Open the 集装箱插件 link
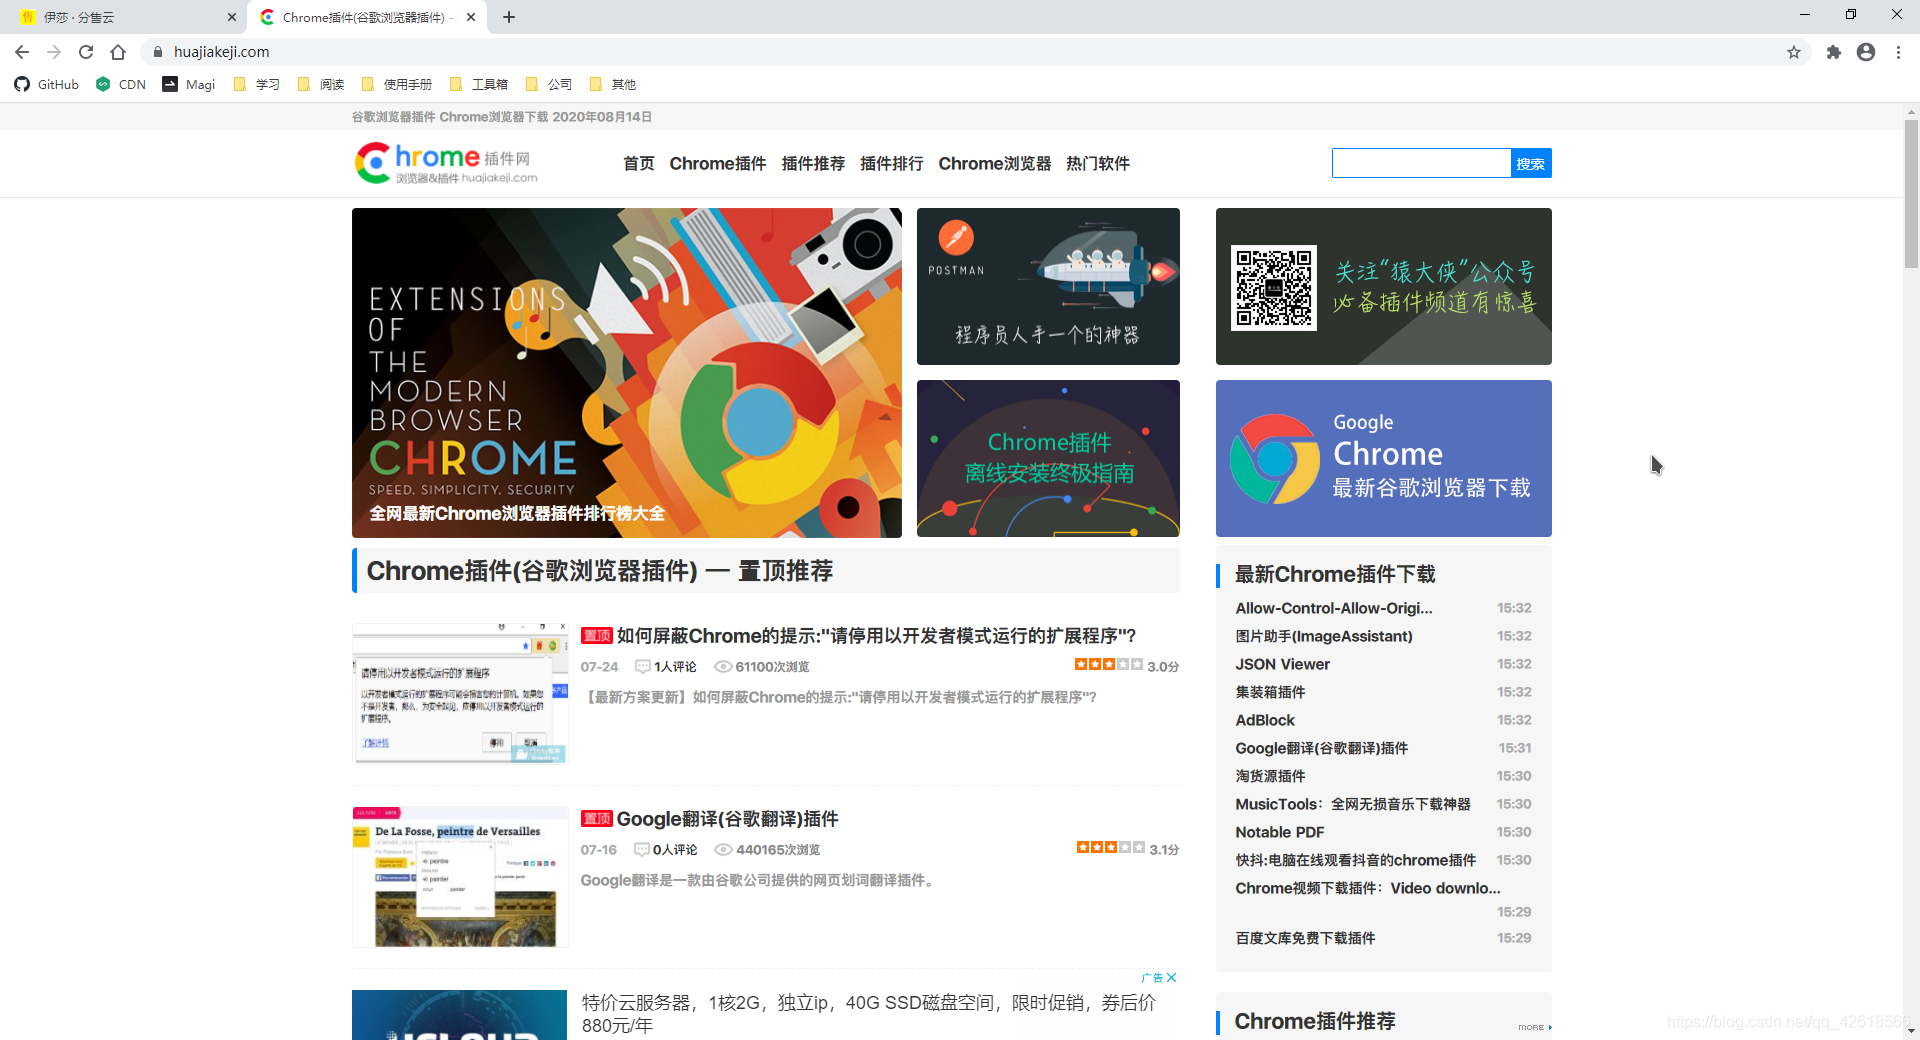The width and height of the screenshot is (1920, 1040). click(1270, 692)
